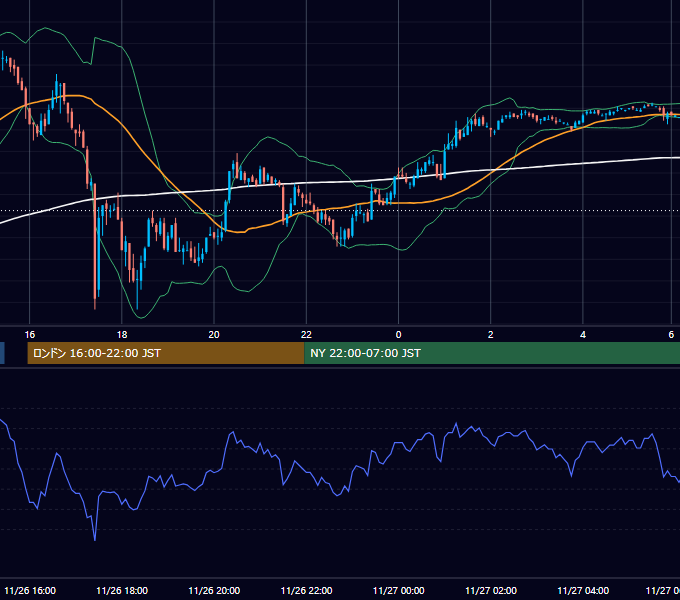The height and width of the screenshot is (600, 680).
Task: Click hour label 16 on price chart axis
Action: click(29, 335)
